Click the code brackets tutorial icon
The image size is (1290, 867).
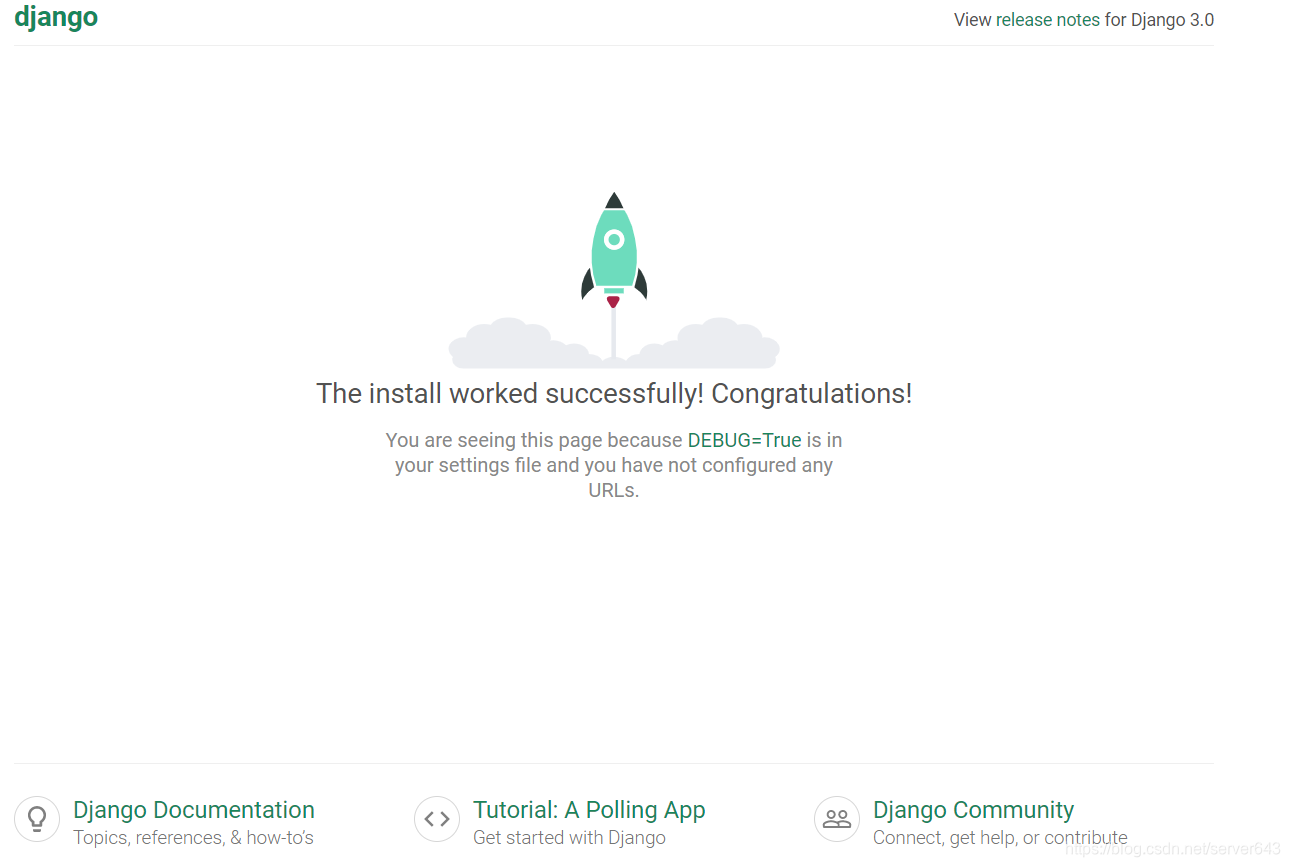pos(437,819)
